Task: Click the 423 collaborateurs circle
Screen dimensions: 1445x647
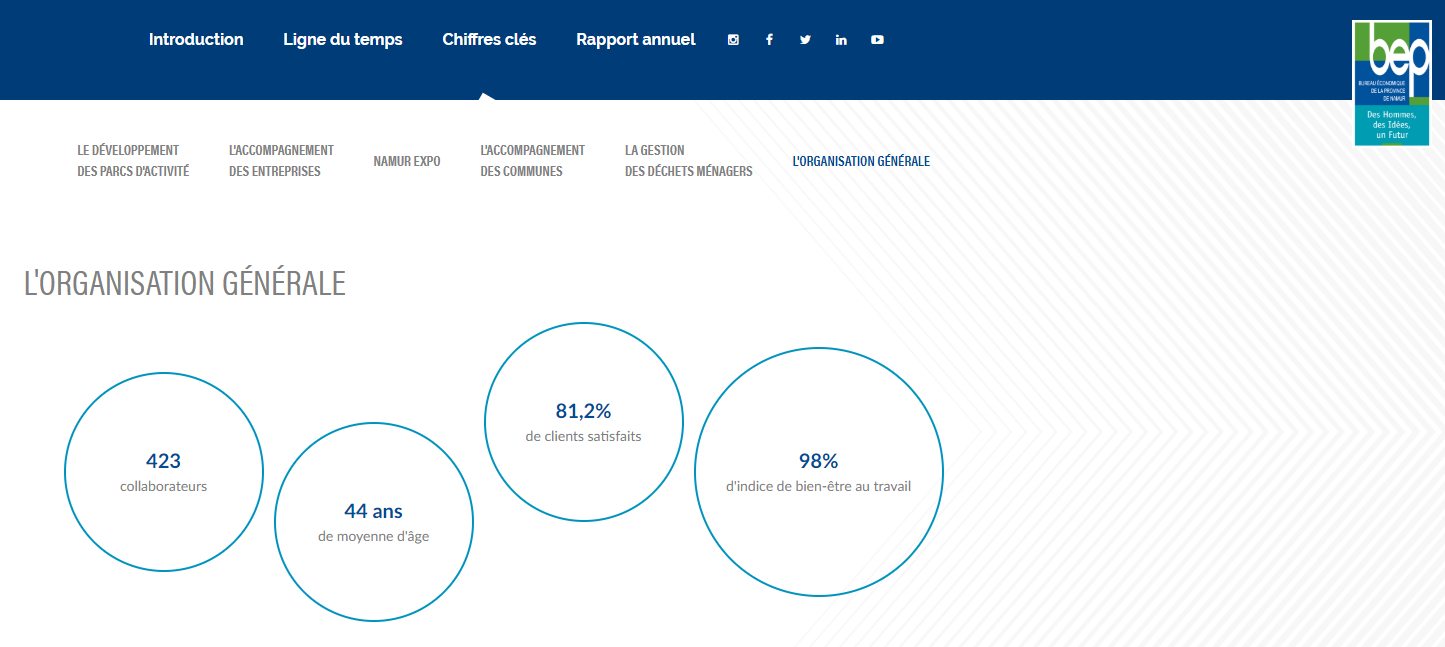Action: (164, 472)
